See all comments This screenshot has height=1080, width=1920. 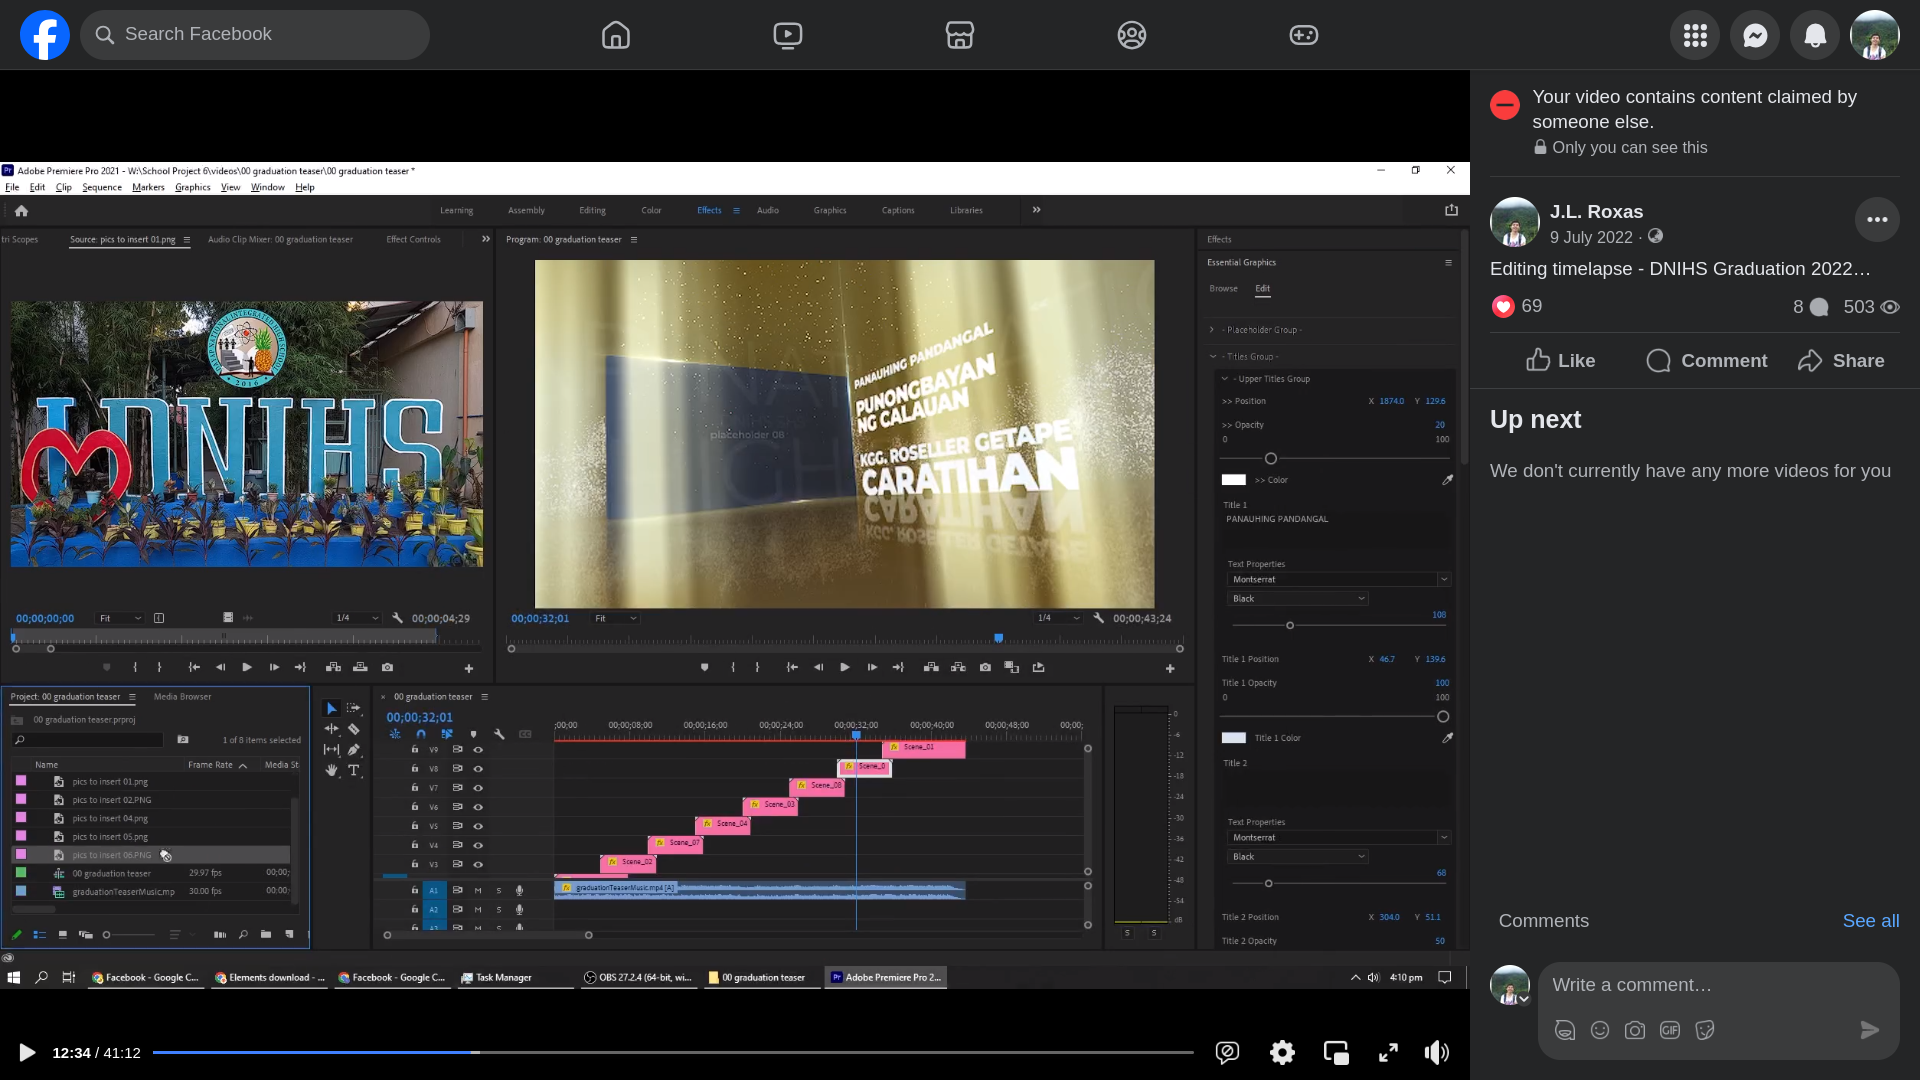1871,921
